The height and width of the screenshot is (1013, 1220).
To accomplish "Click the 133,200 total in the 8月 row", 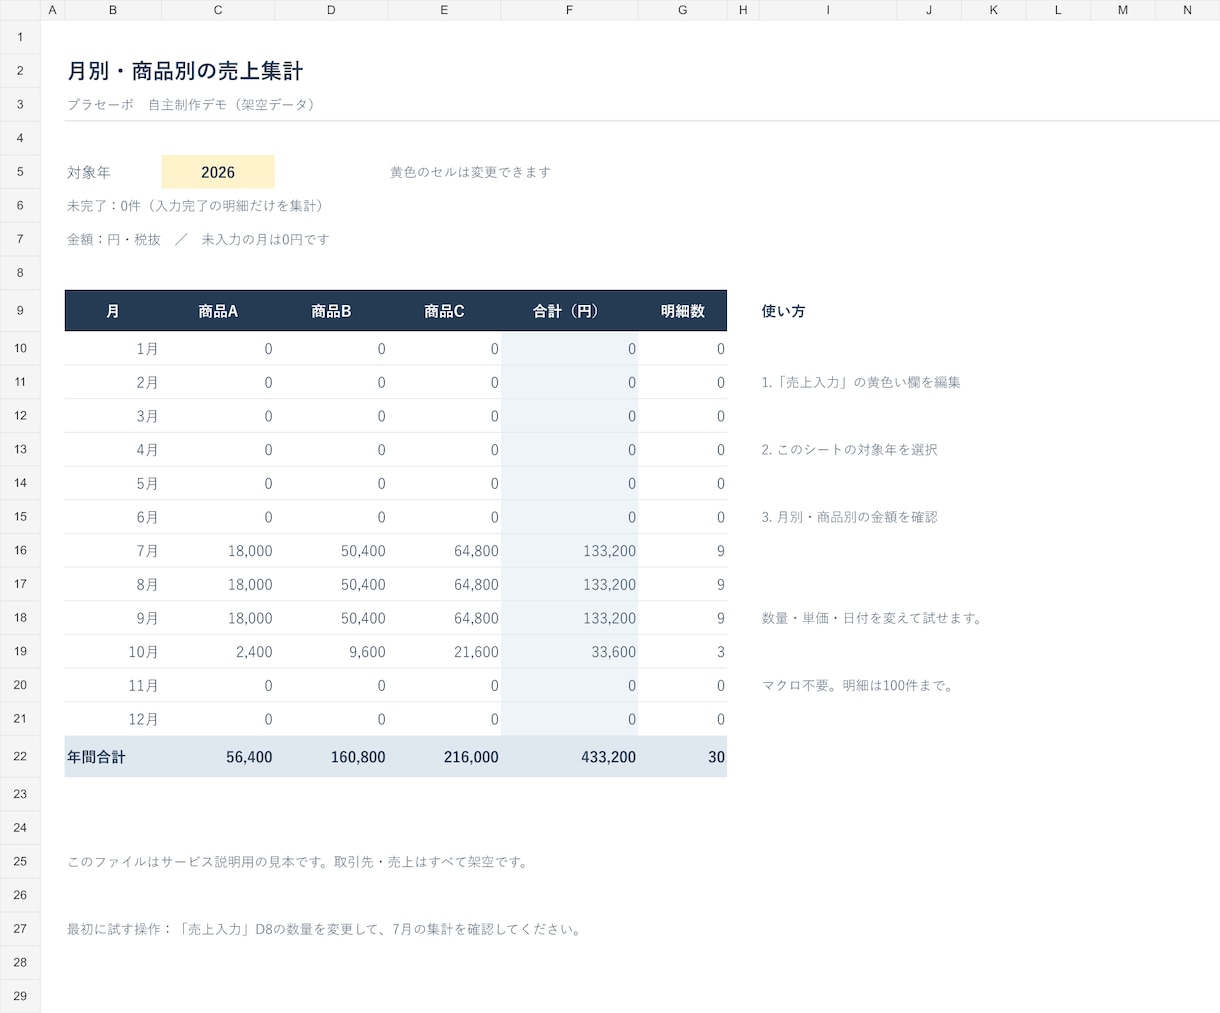I will click(x=569, y=584).
